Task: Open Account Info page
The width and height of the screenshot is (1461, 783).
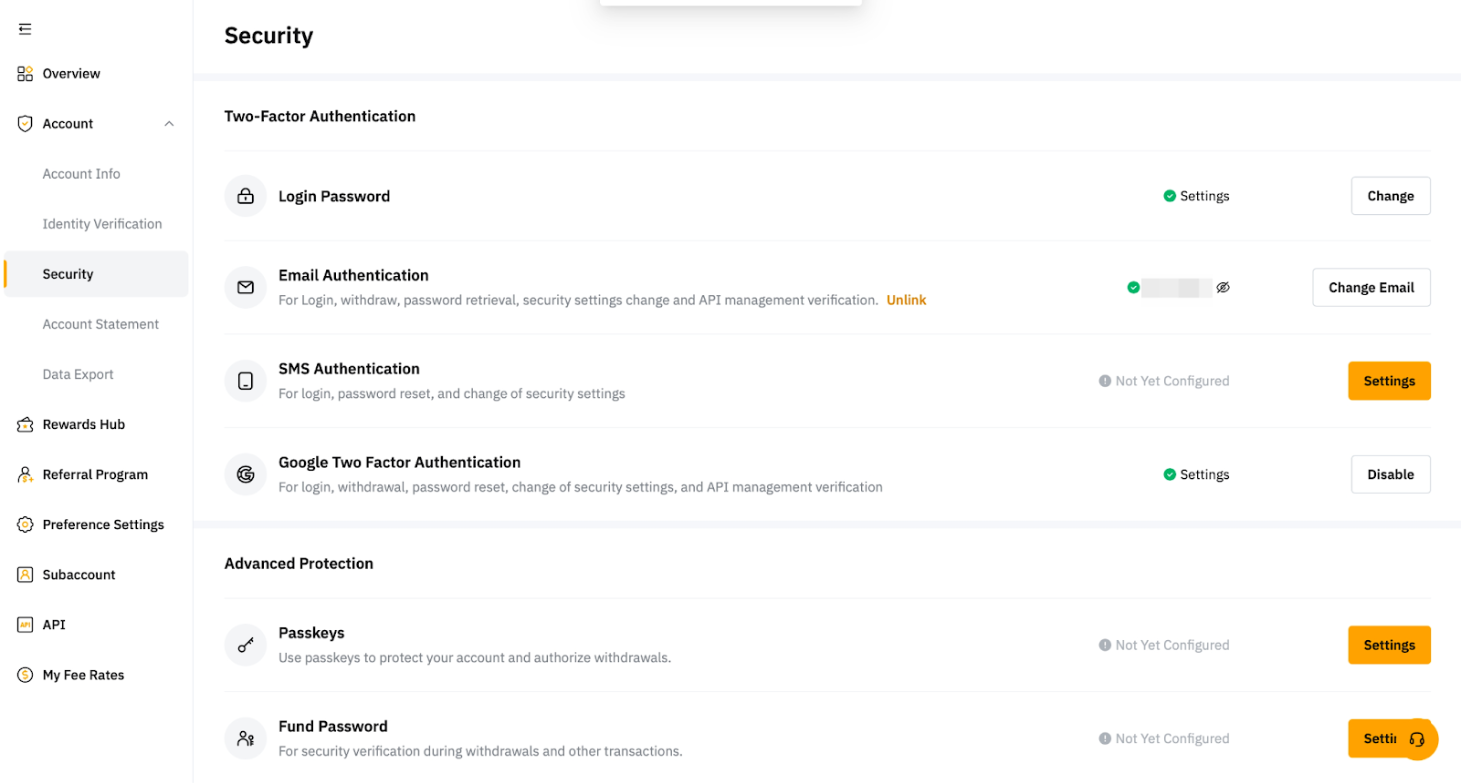Action: [x=81, y=174]
